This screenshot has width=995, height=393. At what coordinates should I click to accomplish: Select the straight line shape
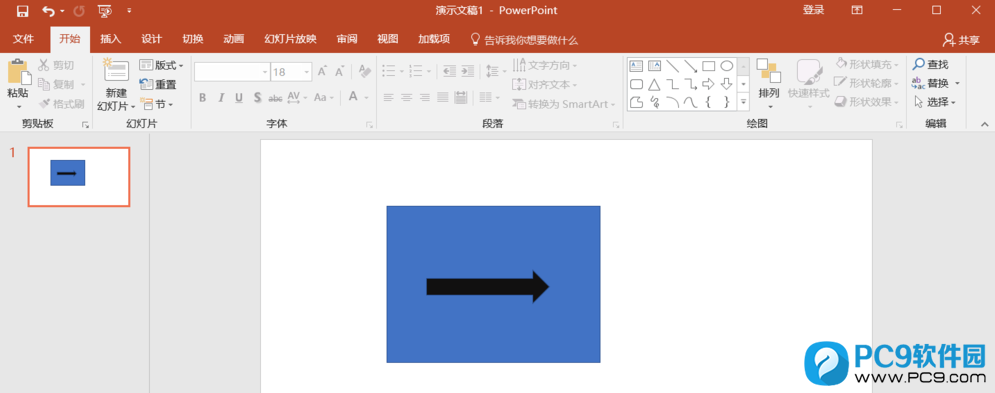point(673,66)
